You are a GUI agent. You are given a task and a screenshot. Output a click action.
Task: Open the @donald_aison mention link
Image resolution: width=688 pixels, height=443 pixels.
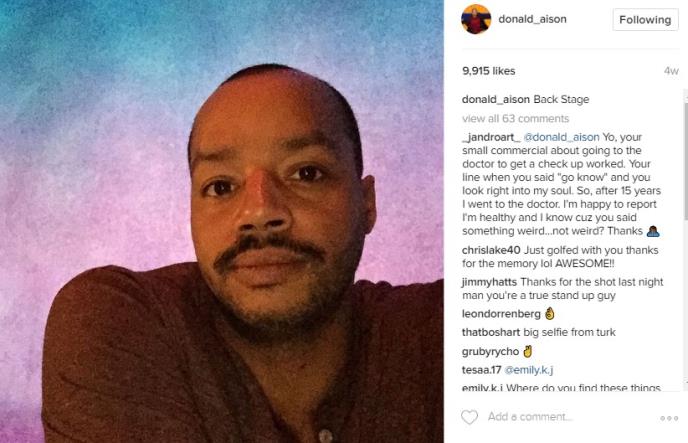pyautogui.click(x=561, y=137)
